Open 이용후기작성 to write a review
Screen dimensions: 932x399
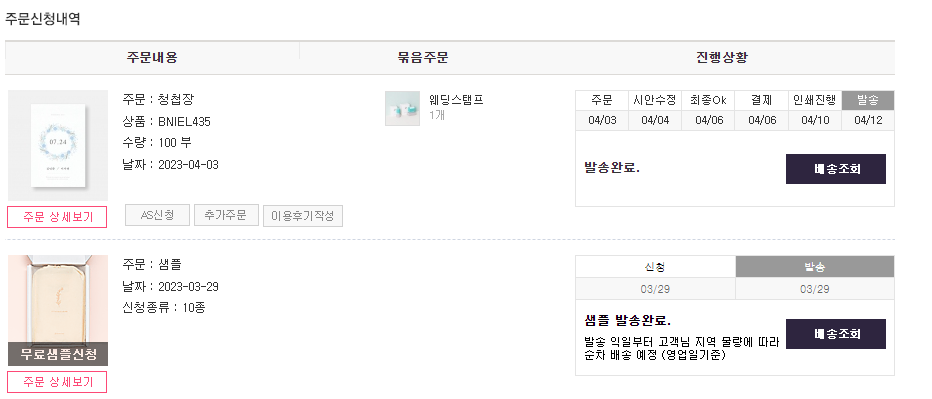coord(303,216)
